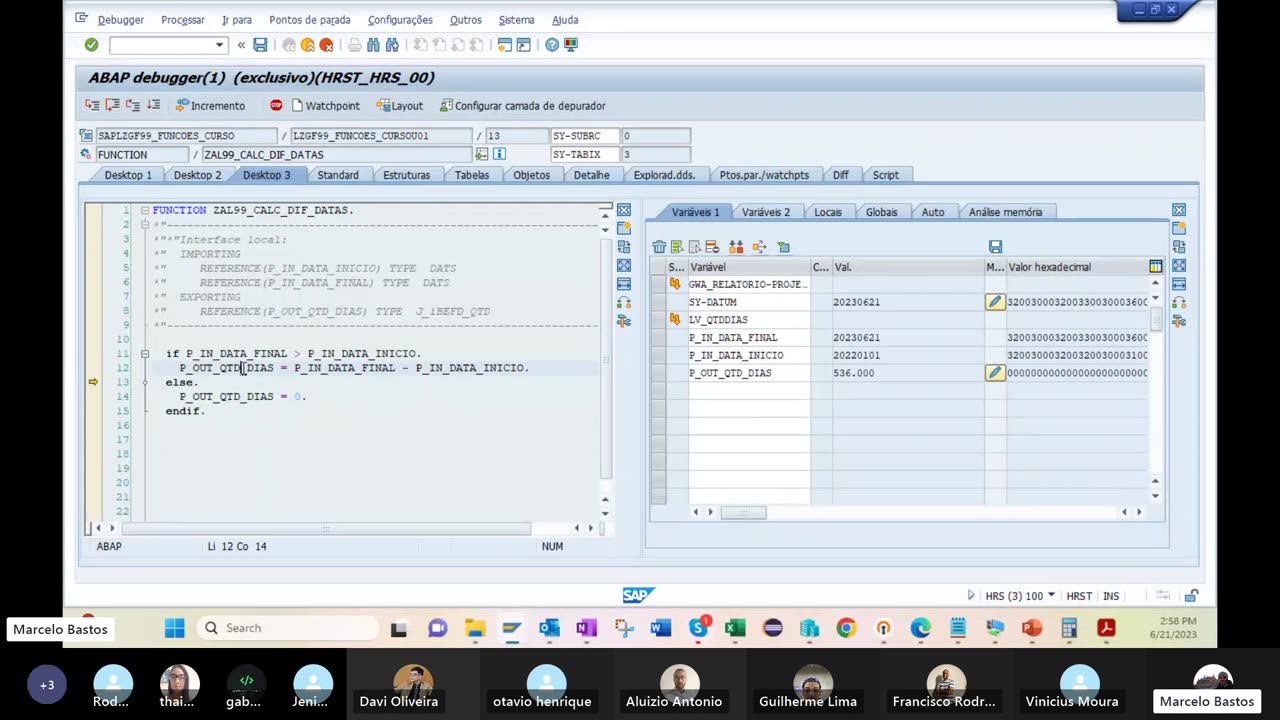The height and width of the screenshot is (720, 1280).
Task: Close the variables tool with X icon
Action: tap(1179, 210)
